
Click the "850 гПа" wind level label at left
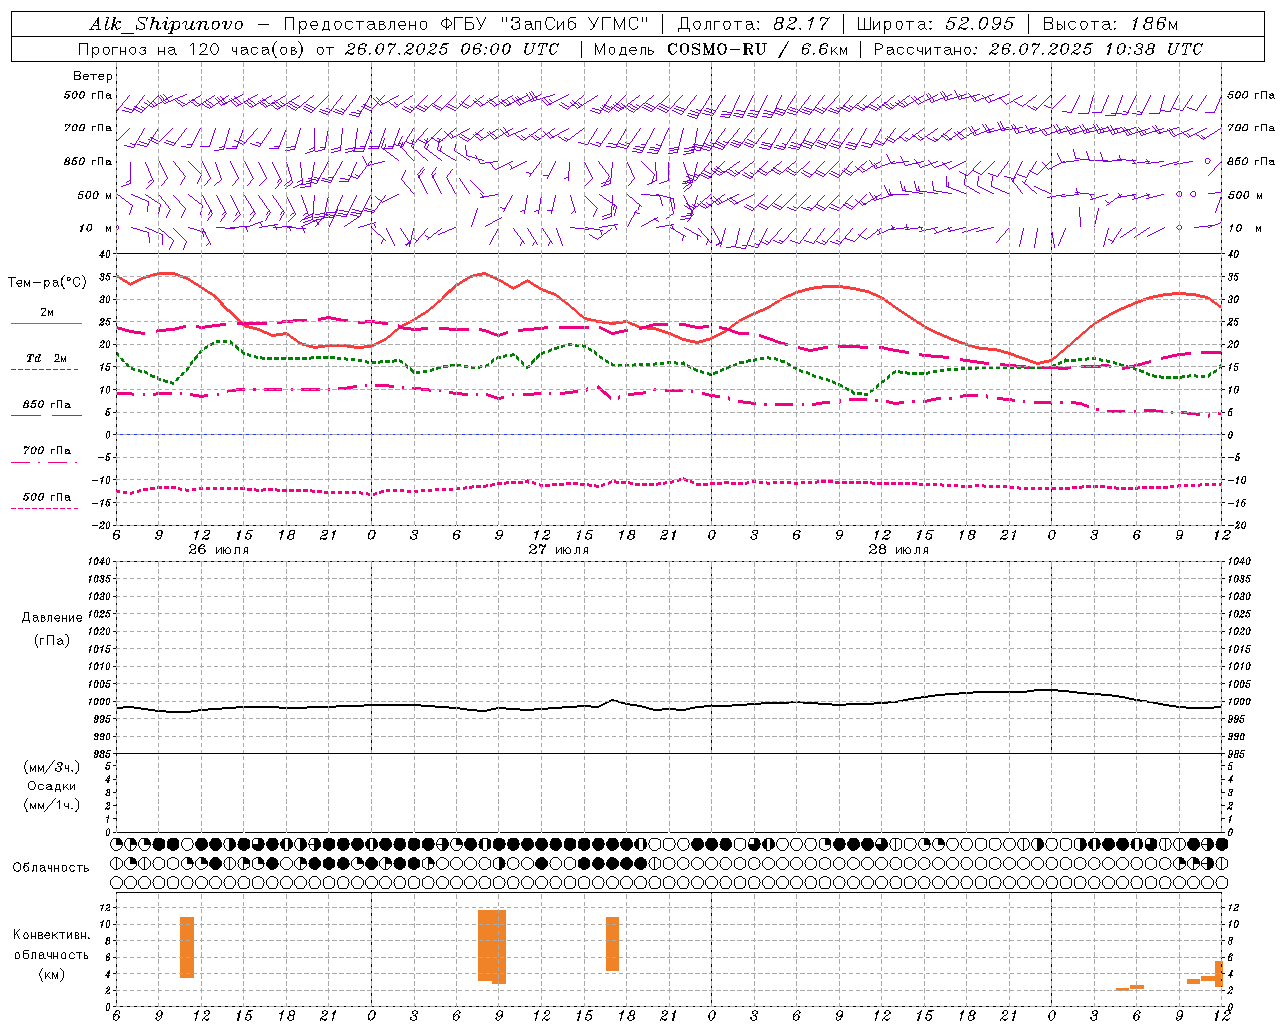(88, 161)
